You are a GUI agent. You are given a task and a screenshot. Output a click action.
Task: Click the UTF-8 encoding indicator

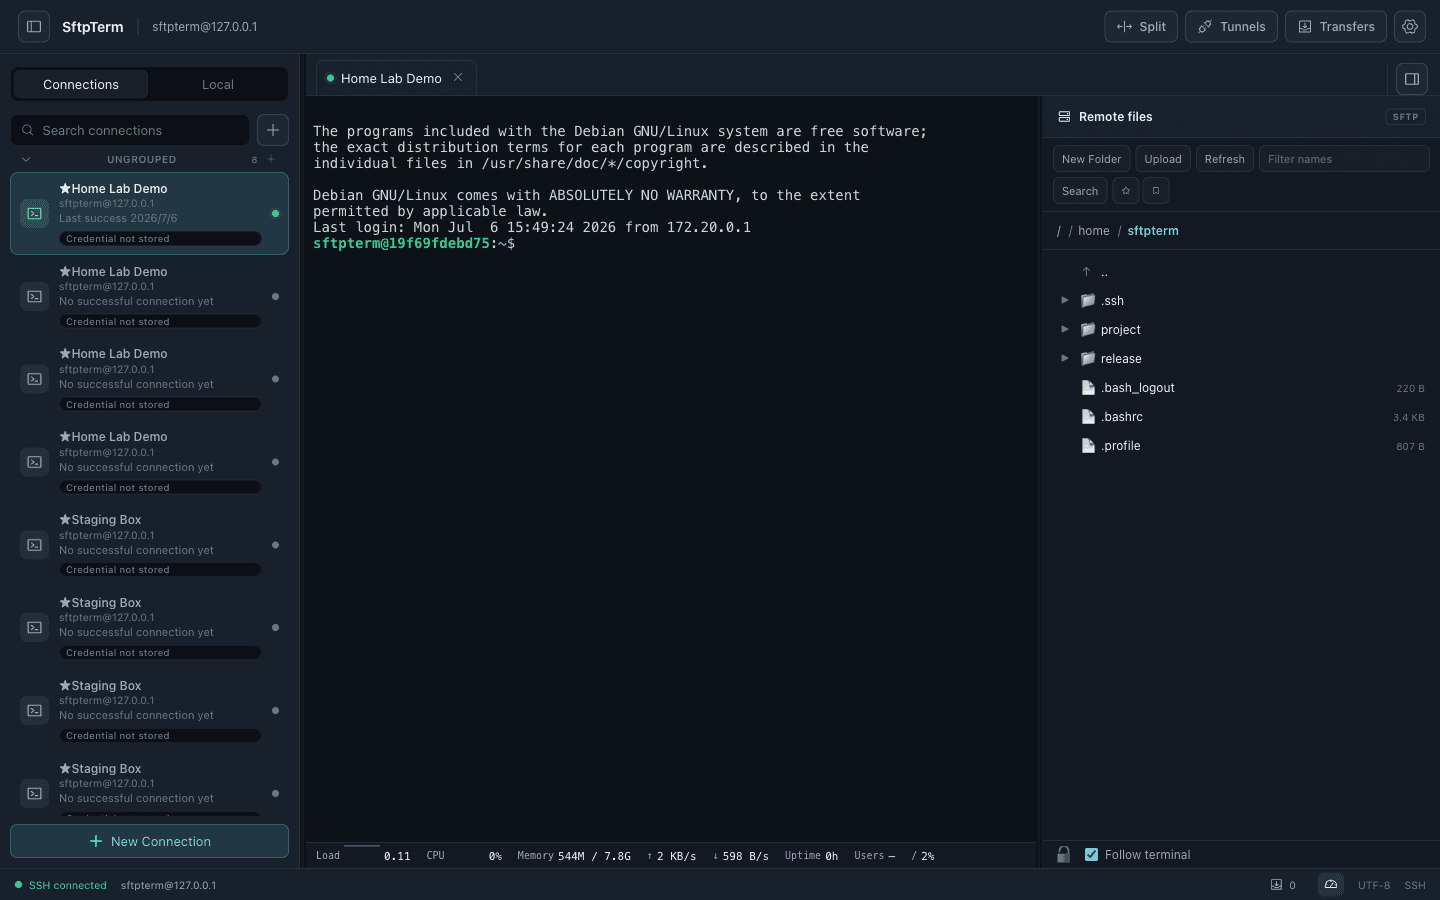[x=1374, y=885]
